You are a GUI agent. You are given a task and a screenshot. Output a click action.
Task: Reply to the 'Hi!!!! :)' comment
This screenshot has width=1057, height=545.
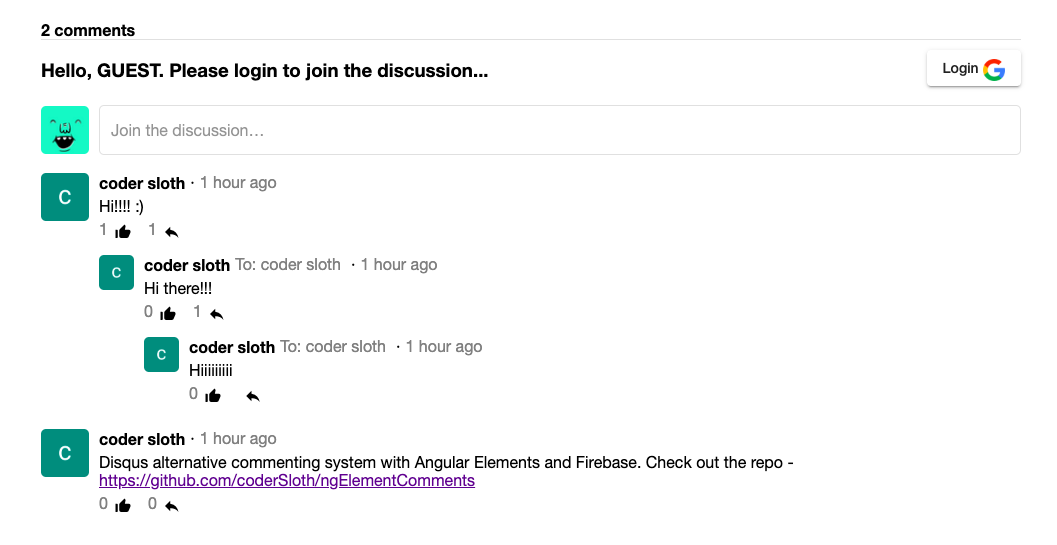(x=172, y=232)
